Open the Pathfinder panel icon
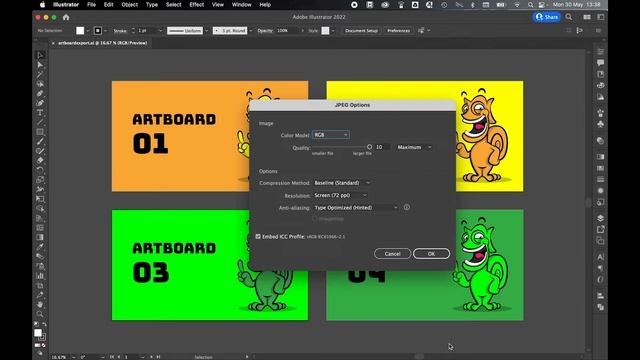The image size is (640, 360). [600, 307]
